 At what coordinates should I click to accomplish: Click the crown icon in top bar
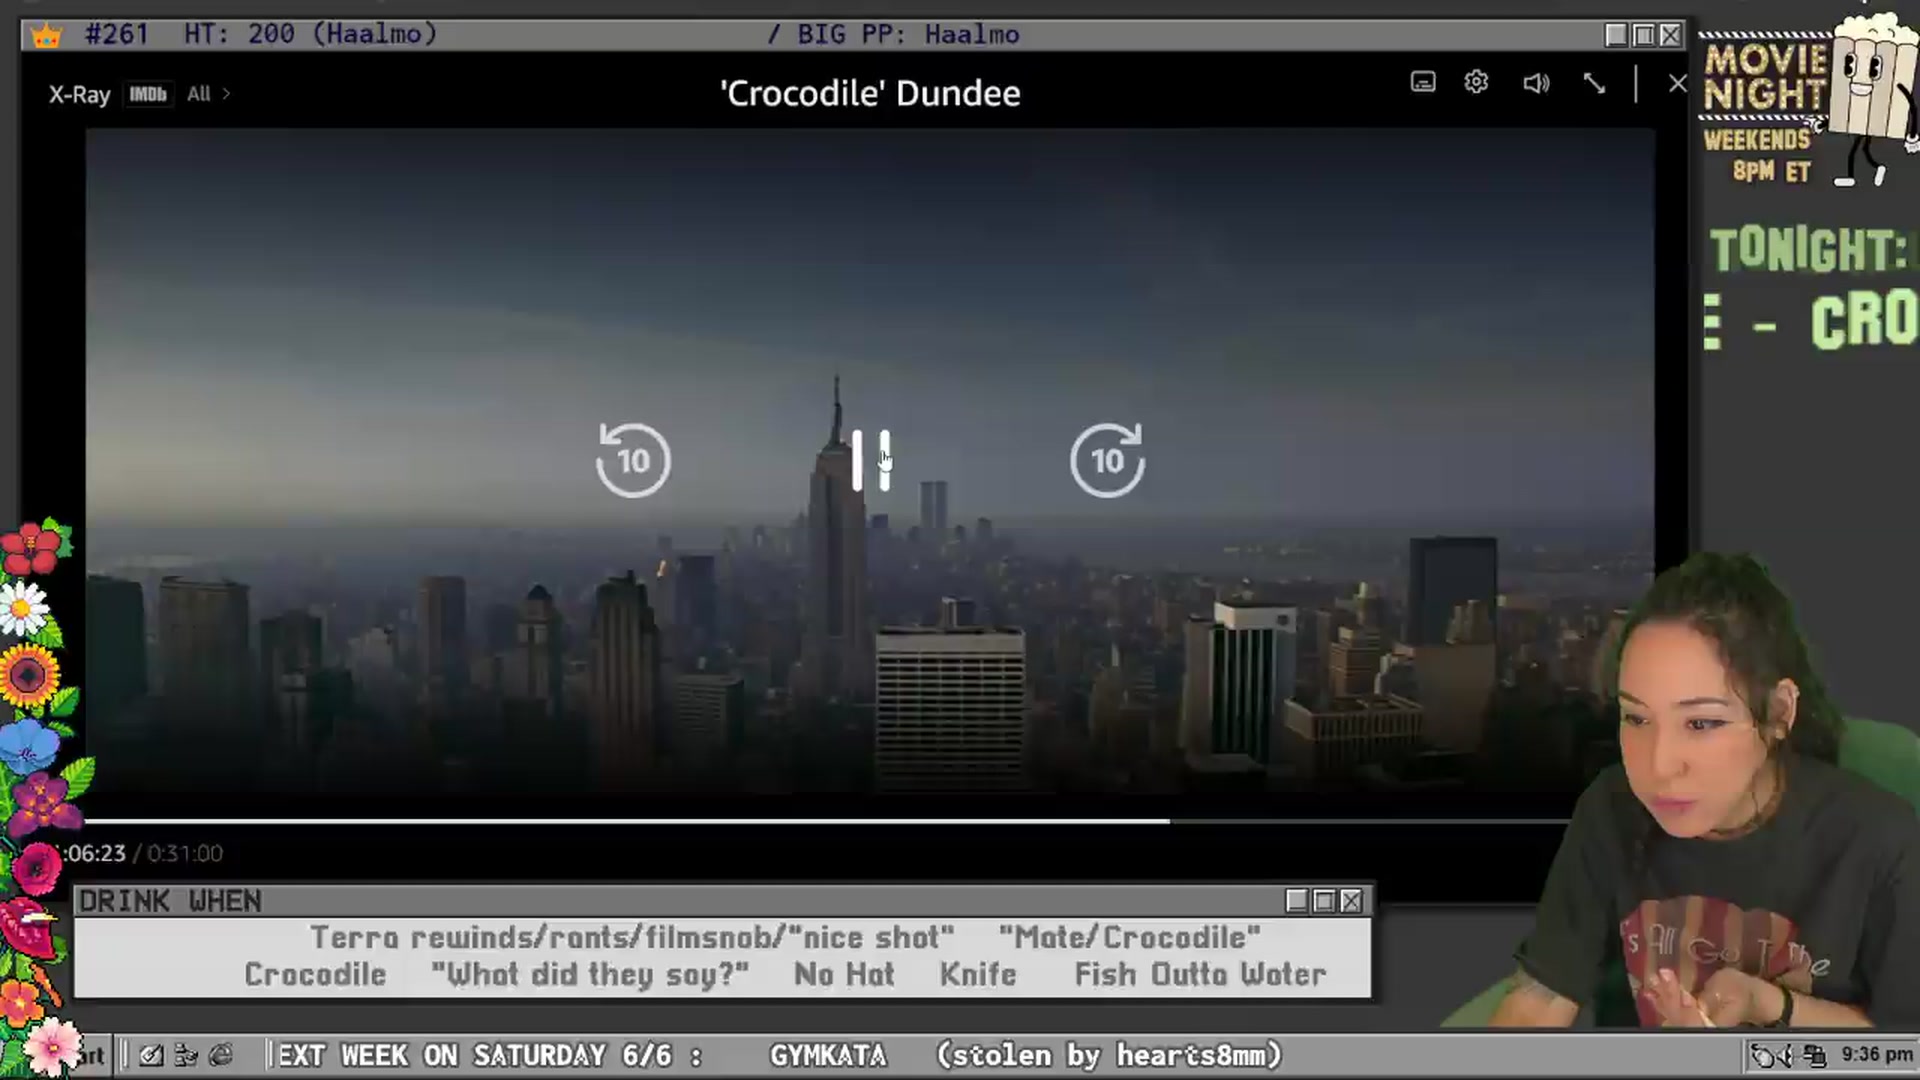point(46,36)
